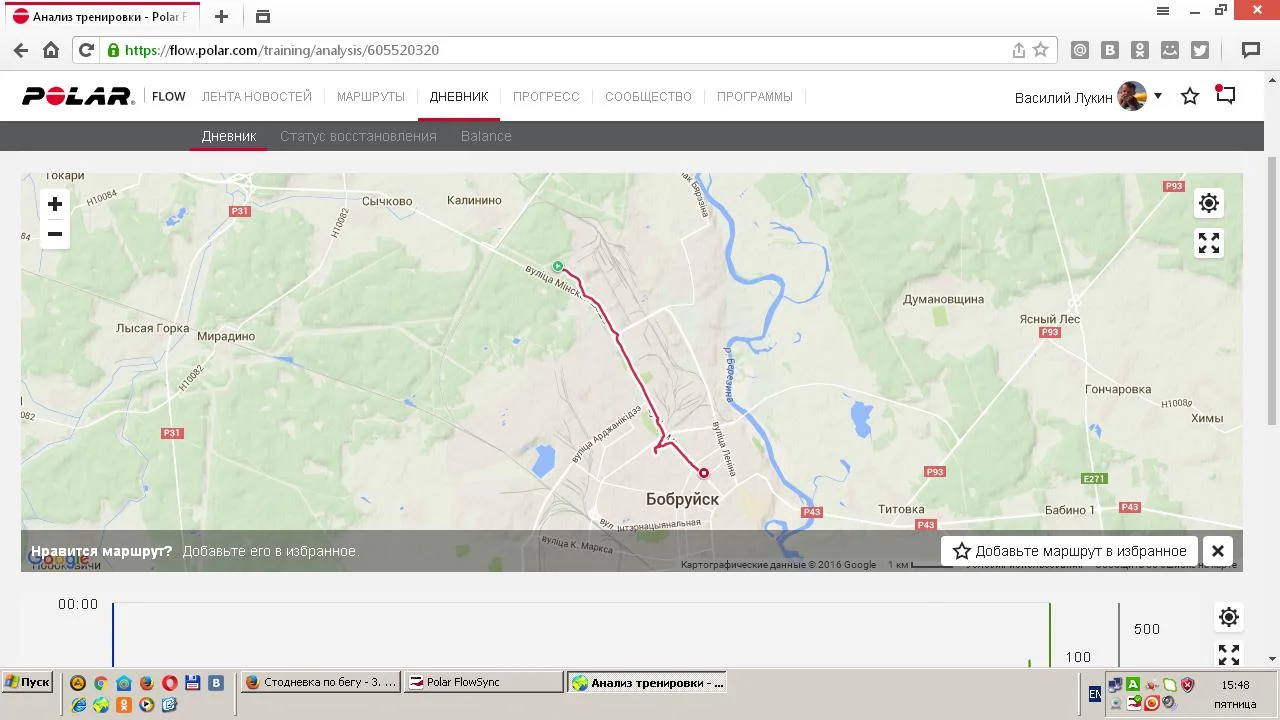Open map settings gear icon
Image resolution: width=1280 pixels, height=720 pixels.
click(1209, 203)
